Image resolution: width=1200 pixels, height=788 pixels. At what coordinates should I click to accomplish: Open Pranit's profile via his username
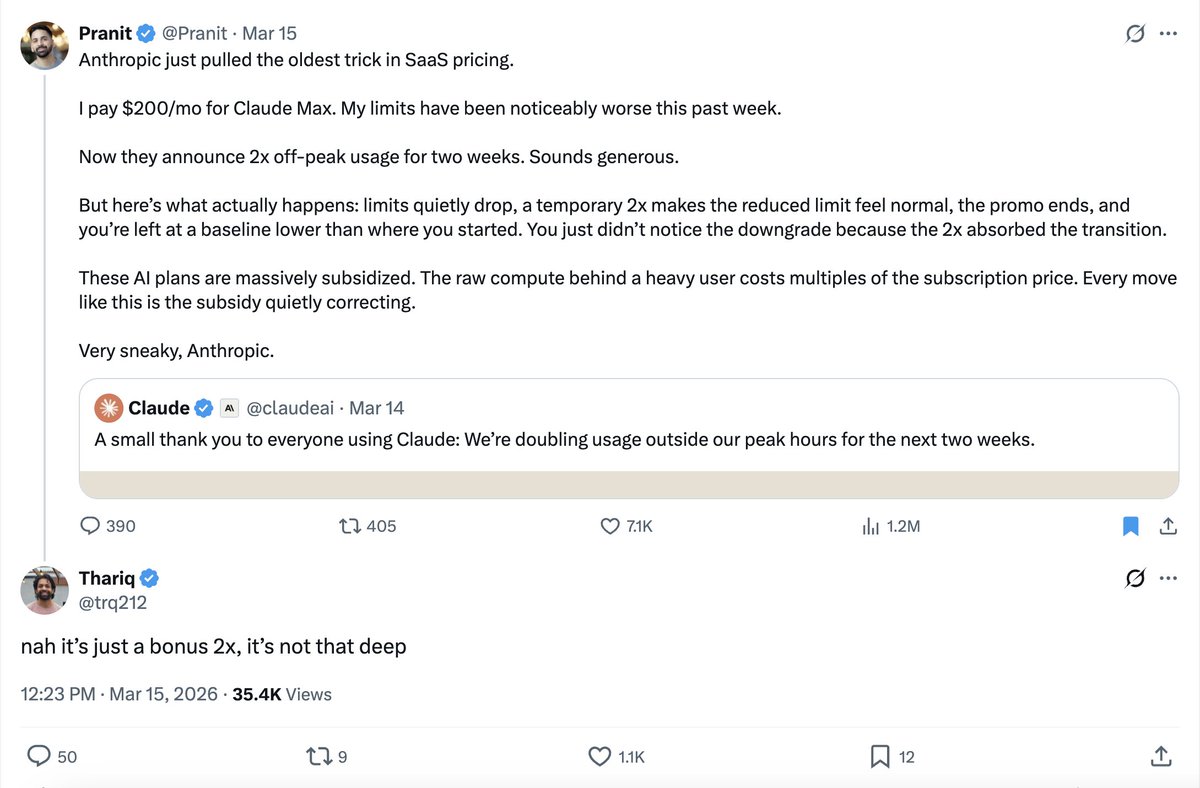pyautogui.click(x=196, y=32)
